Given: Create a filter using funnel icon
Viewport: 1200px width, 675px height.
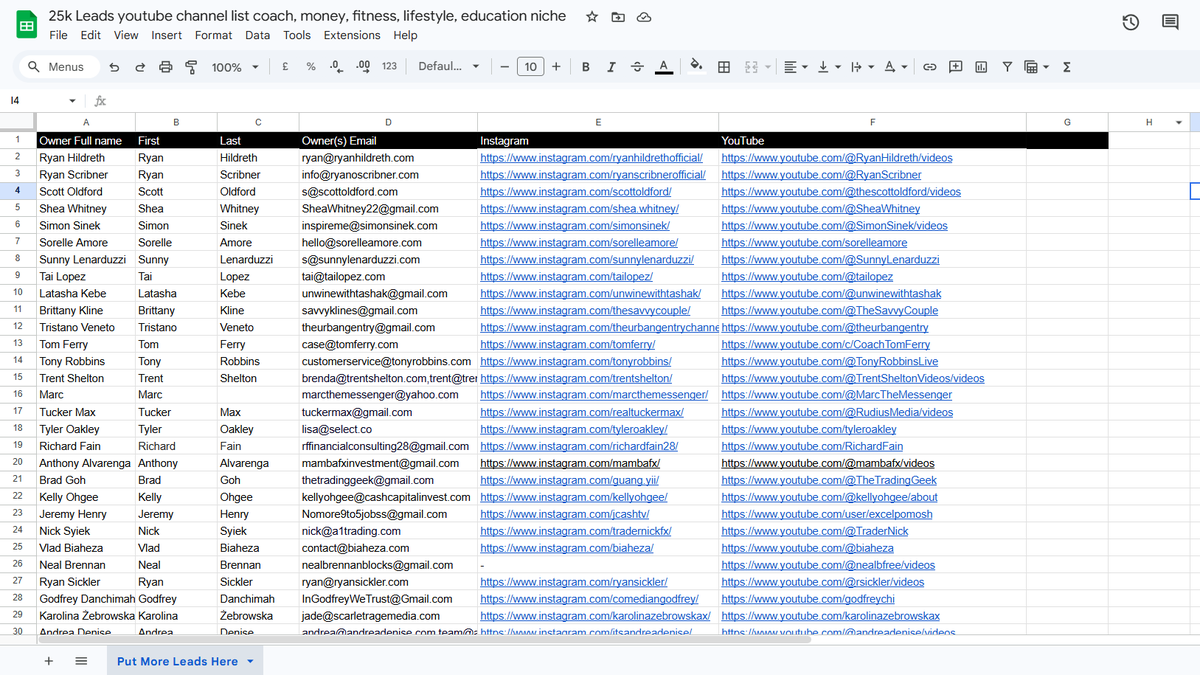Looking at the screenshot, I should coord(1007,67).
